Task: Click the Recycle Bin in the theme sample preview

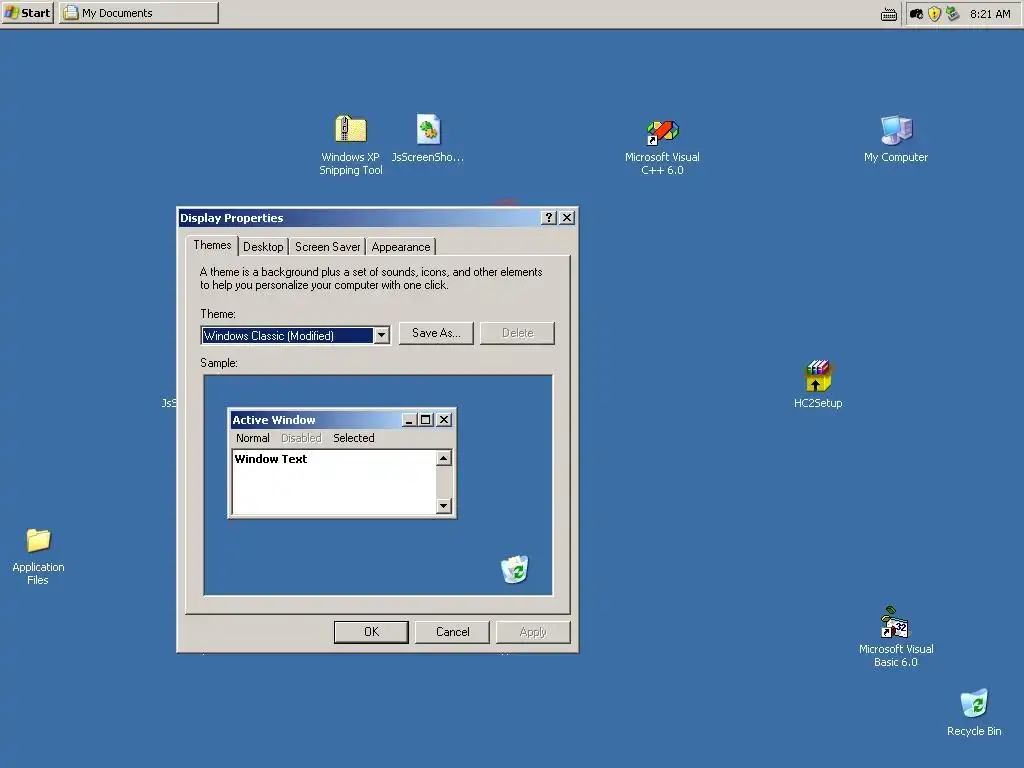Action: click(x=515, y=569)
